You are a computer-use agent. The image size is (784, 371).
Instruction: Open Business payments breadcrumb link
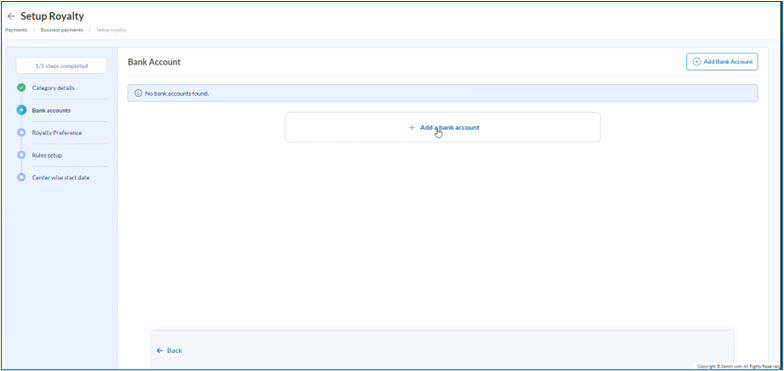[x=62, y=30]
